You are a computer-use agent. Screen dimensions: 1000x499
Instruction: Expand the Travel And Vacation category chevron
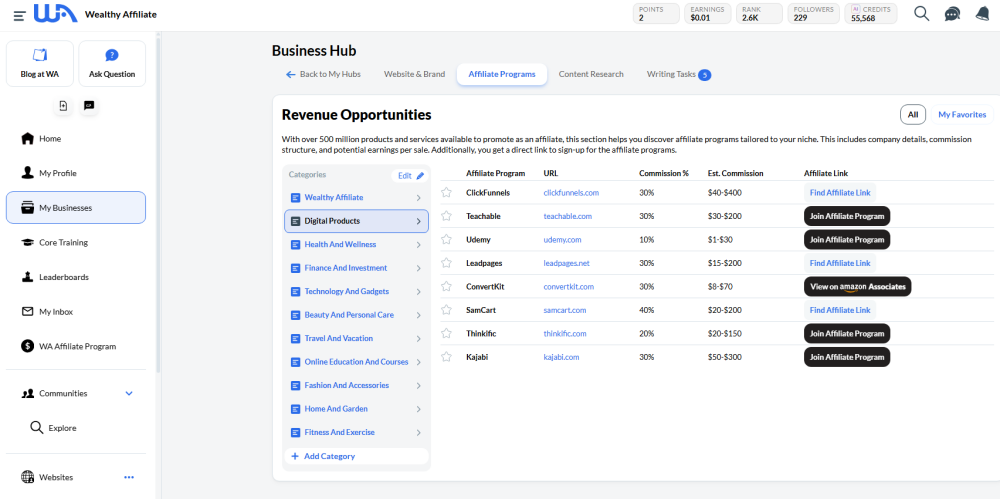coord(418,338)
